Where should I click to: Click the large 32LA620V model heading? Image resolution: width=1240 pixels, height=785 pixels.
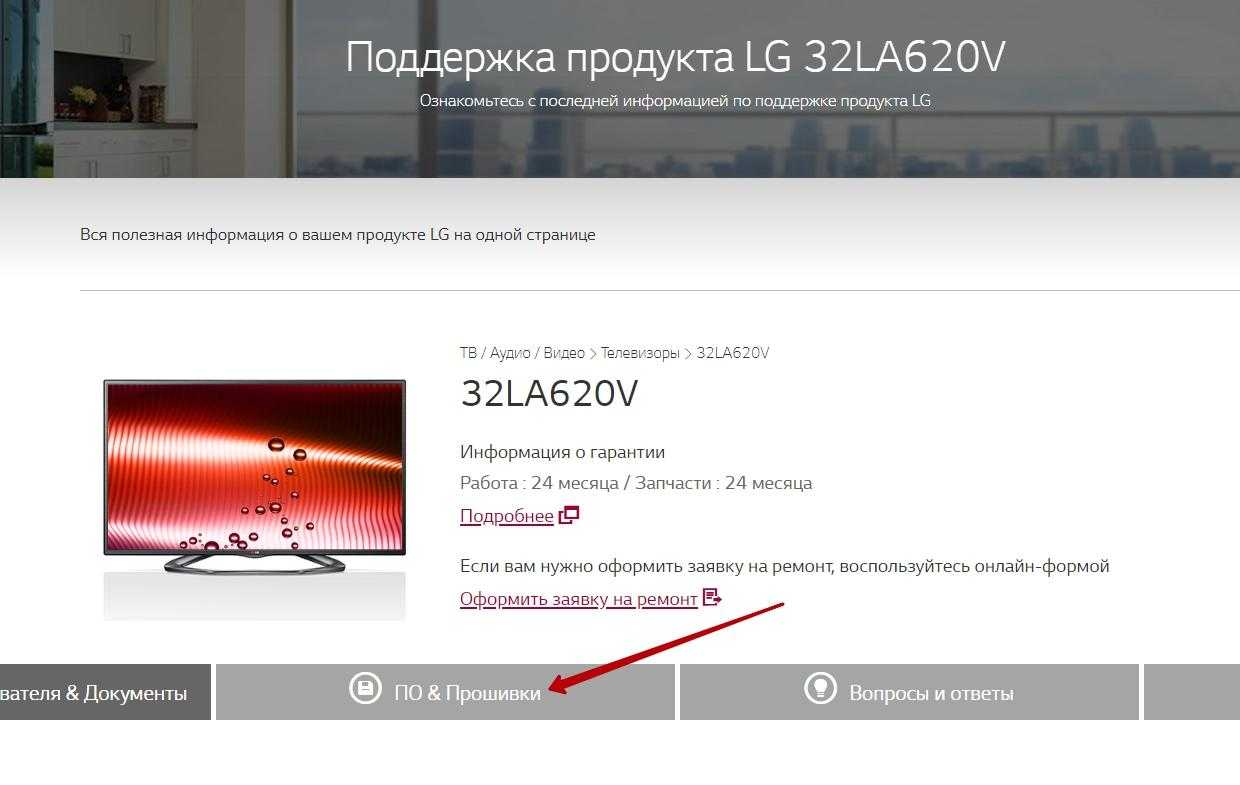[x=549, y=394]
